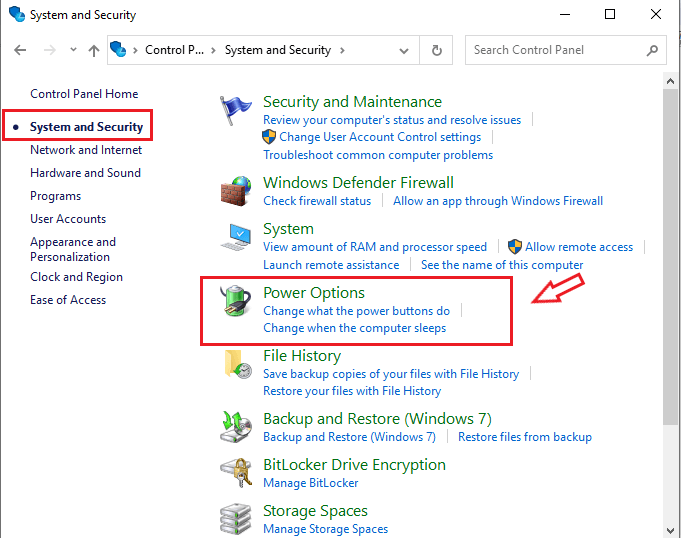Open File History heading
The height and width of the screenshot is (538, 681).
pos(302,356)
